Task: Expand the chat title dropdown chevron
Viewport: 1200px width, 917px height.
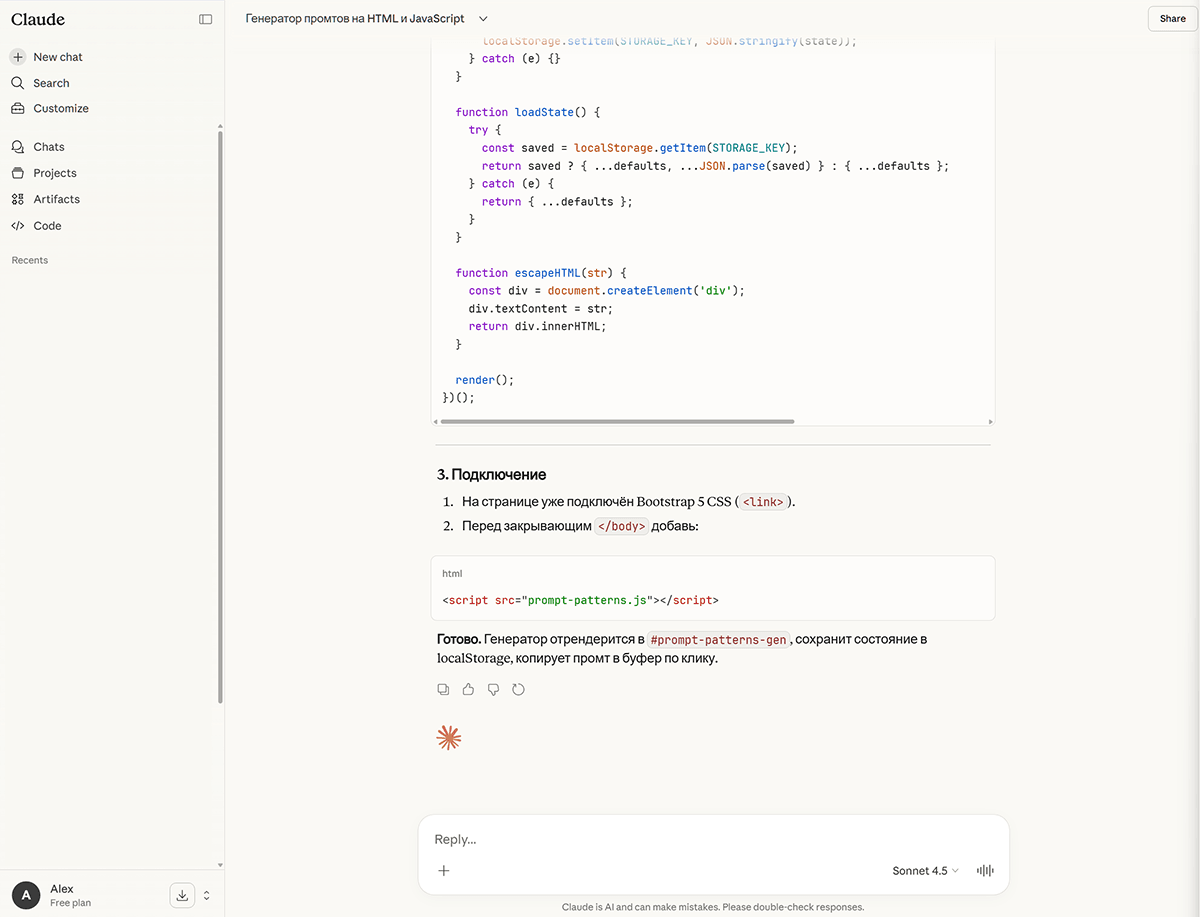Action: [x=484, y=19]
